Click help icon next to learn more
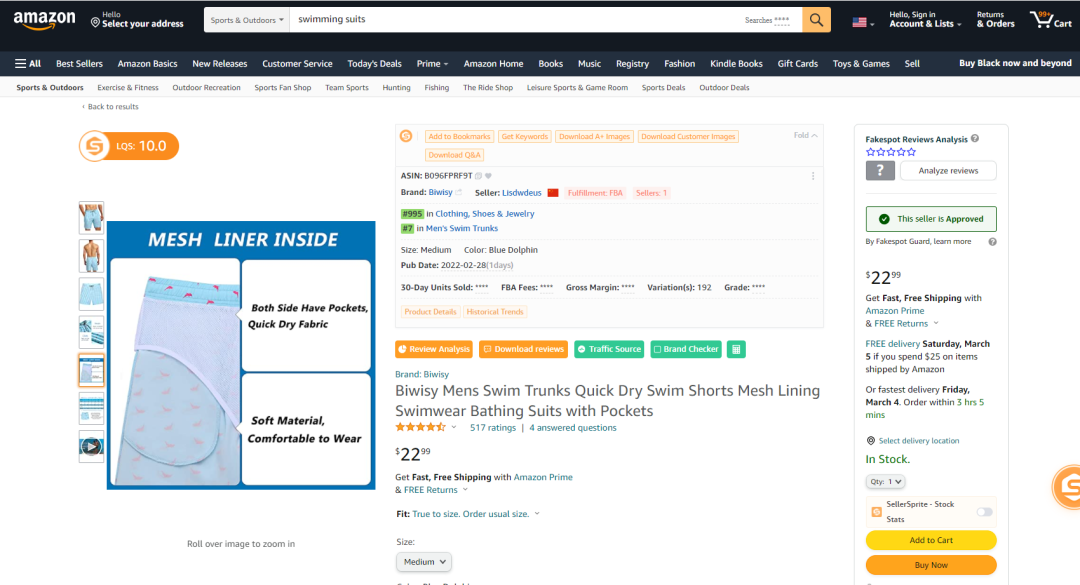This screenshot has height=585, width=1080. (x=993, y=242)
